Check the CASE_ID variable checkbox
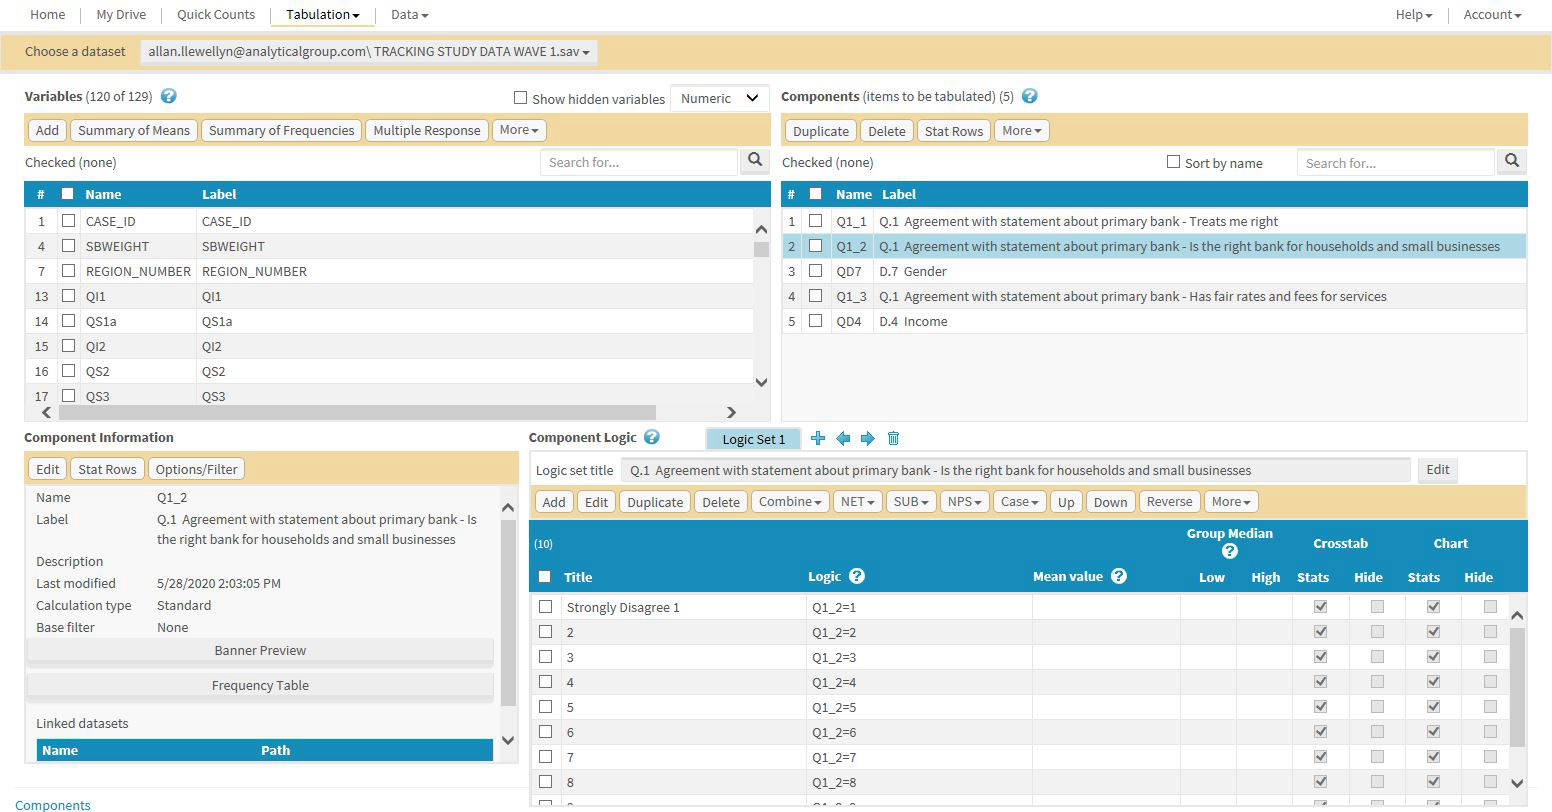The width and height of the screenshot is (1552, 812). 68,221
